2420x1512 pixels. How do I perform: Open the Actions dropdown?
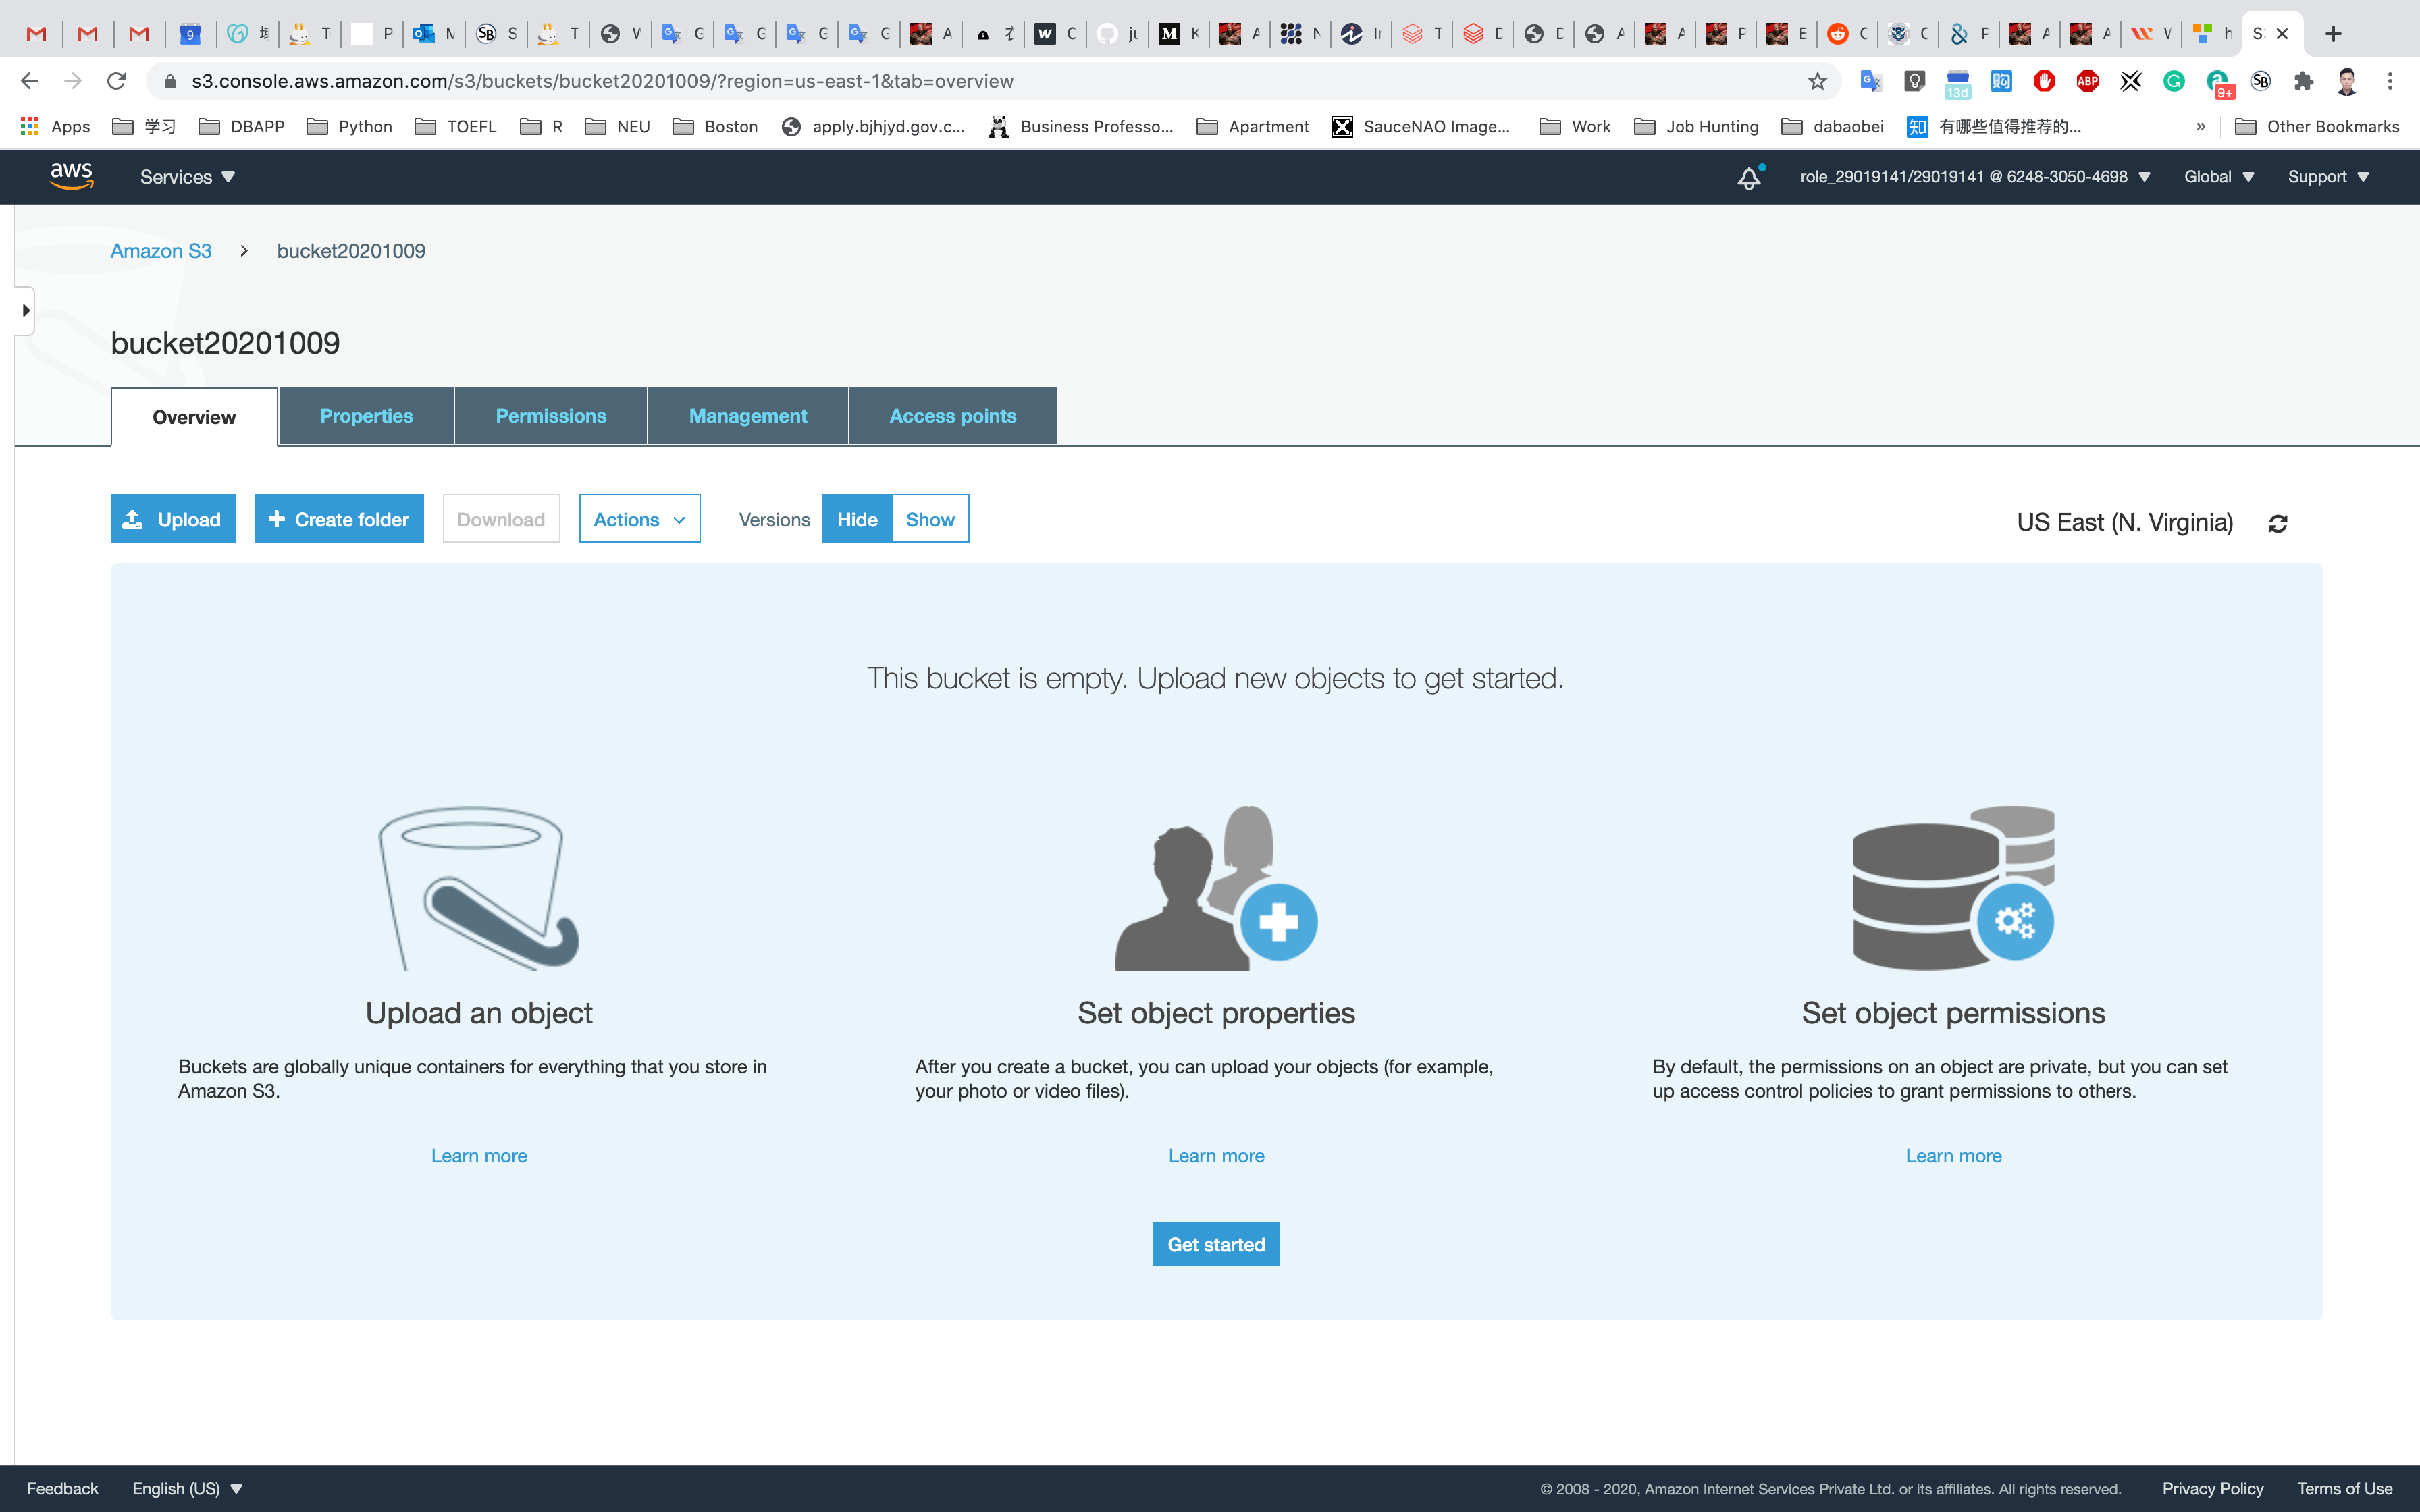coord(639,519)
